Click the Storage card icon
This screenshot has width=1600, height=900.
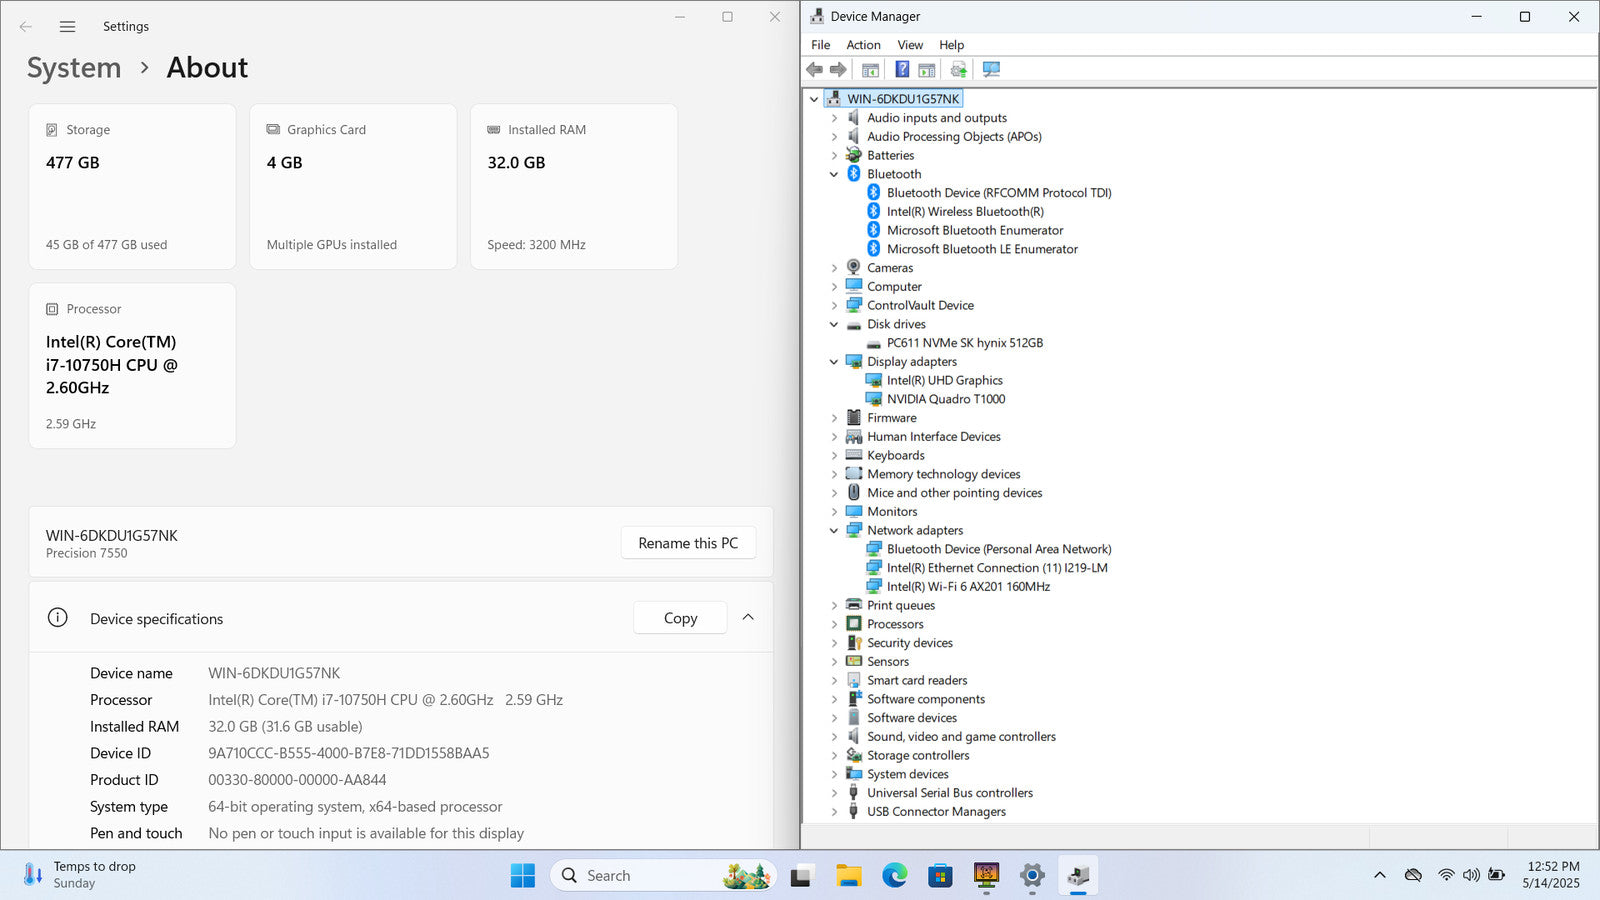(52, 130)
